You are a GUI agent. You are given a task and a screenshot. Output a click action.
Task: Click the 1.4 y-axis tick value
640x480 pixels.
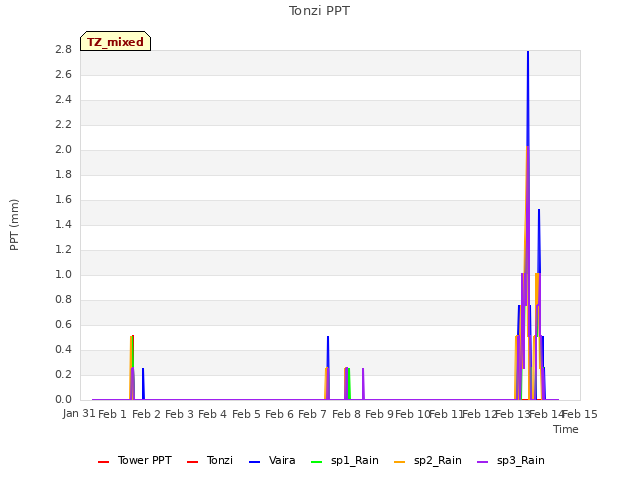(x=63, y=224)
